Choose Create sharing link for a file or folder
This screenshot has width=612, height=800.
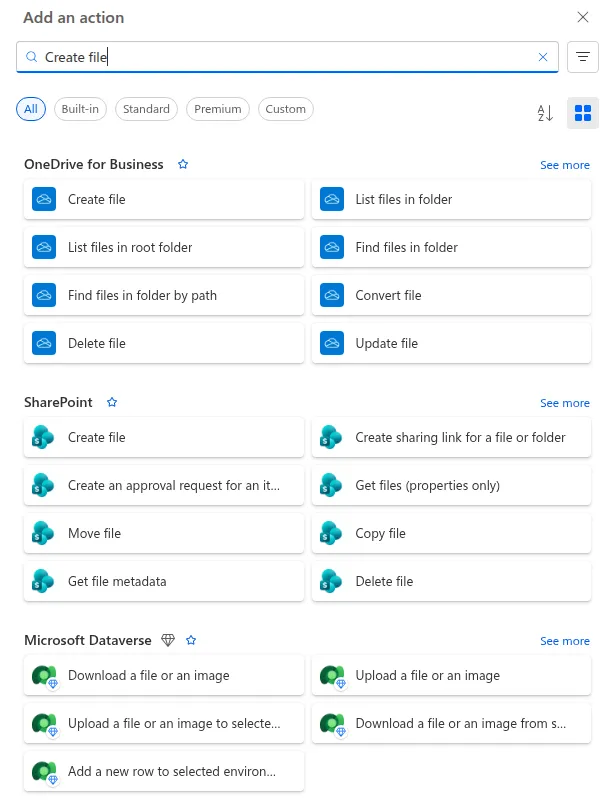pyautogui.click(x=451, y=437)
